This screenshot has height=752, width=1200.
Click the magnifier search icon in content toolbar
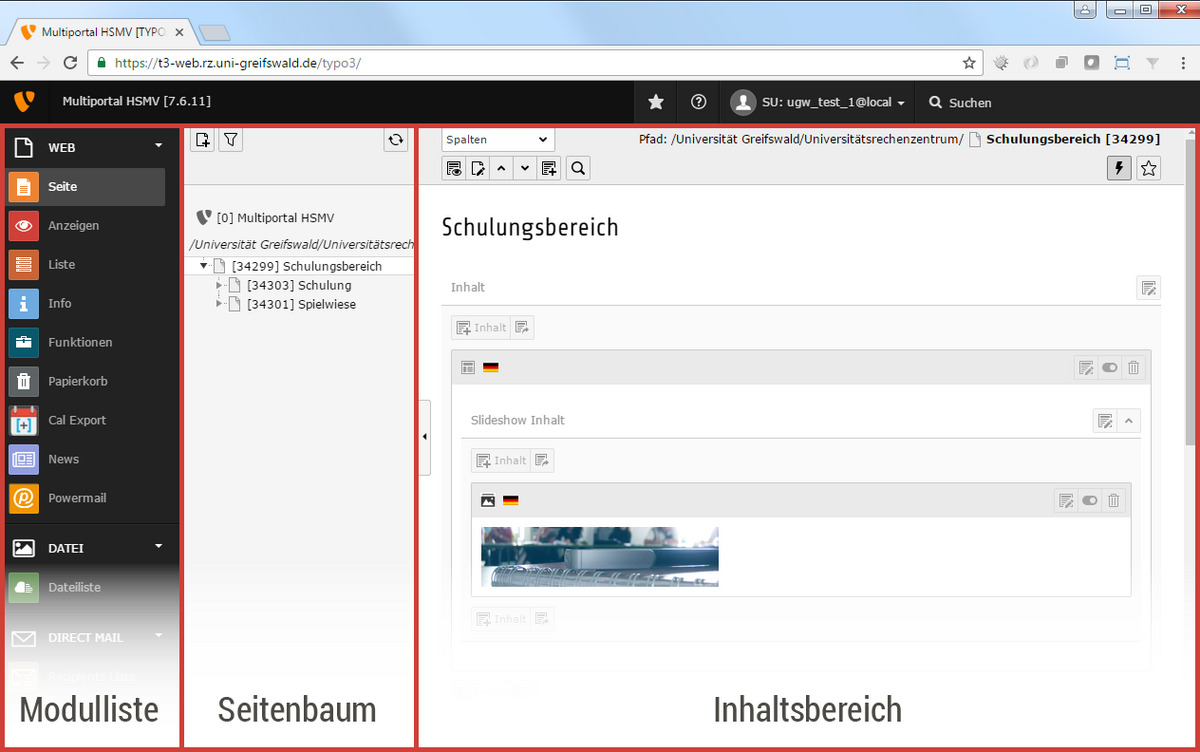pos(578,168)
